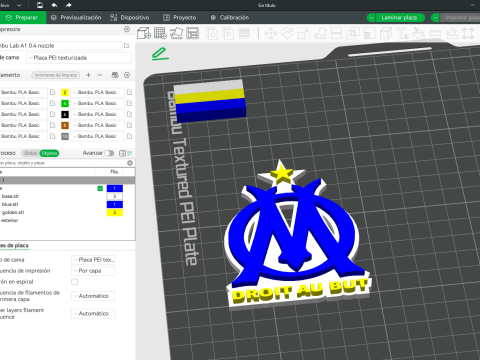The height and width of the screenshot is (360, 480).
Task: Select the Rotate tool icon
Action: (x=287, y=33)
